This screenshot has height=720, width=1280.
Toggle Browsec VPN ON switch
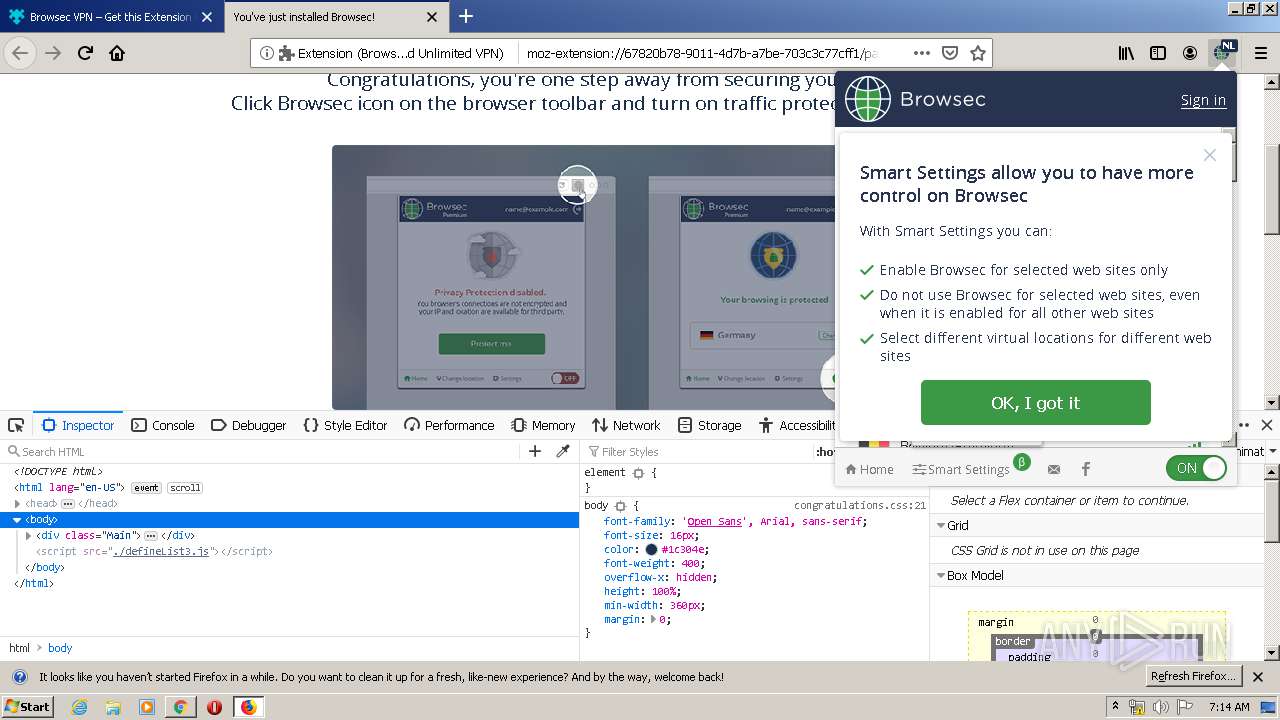[x=1196, y=468]
